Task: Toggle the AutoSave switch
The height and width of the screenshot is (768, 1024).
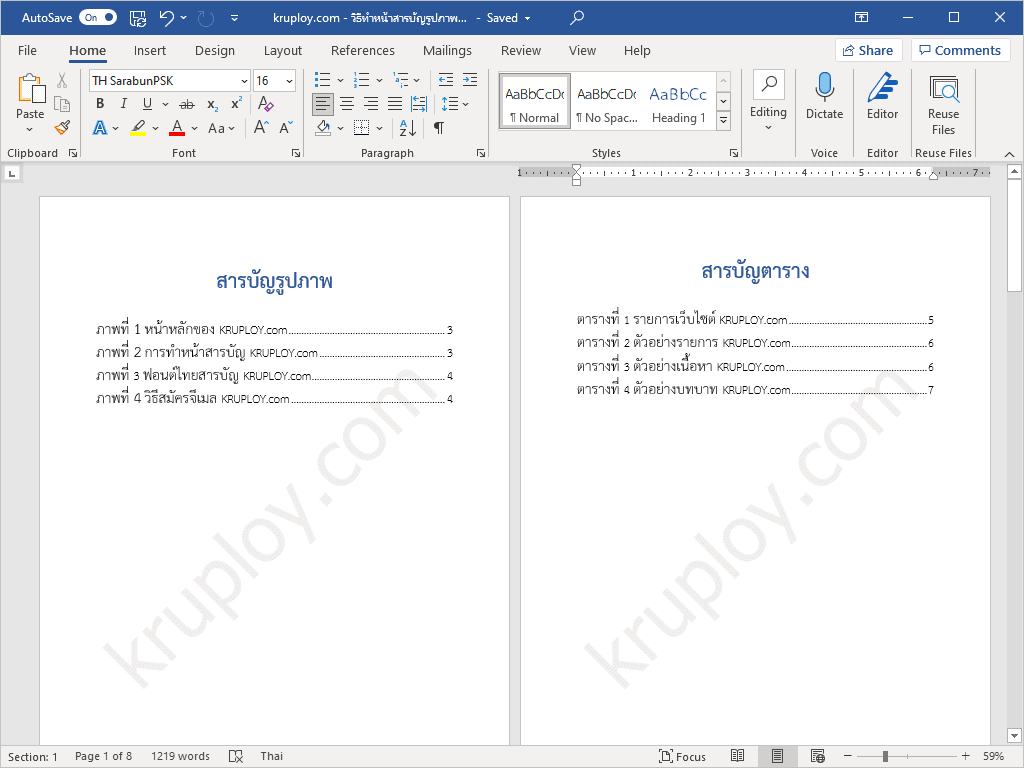Action: [x=97, y=18]
